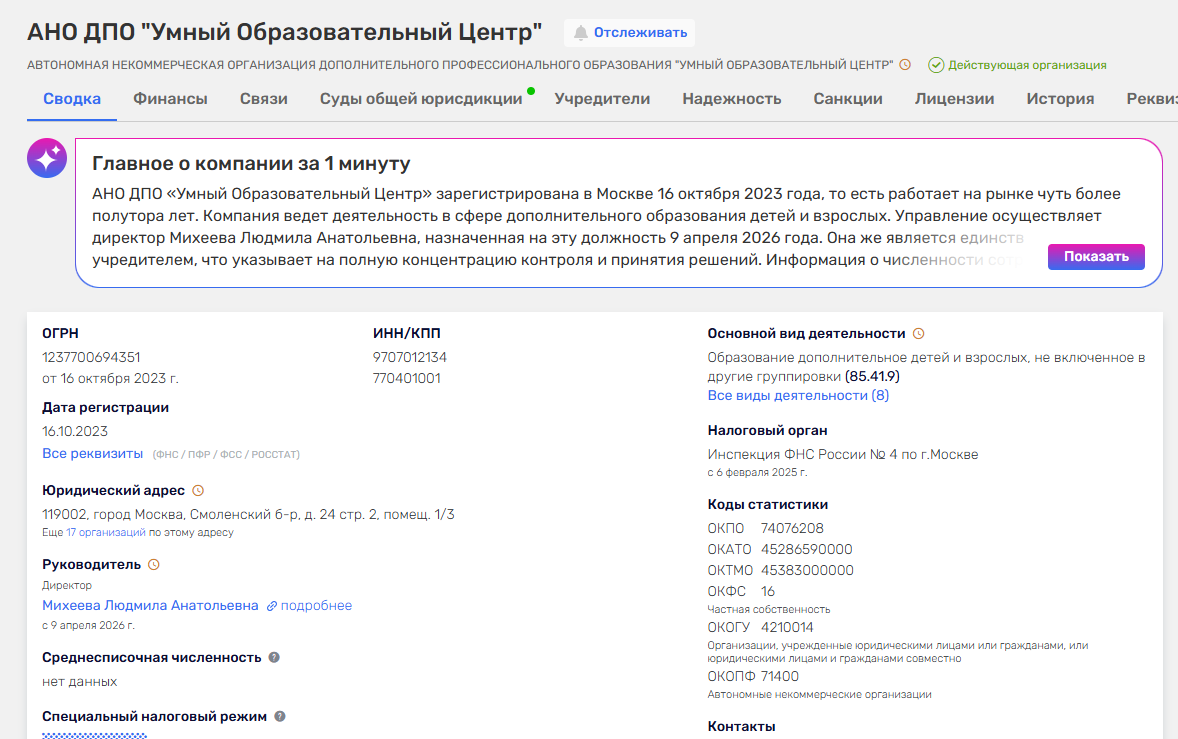Click clock icon beside Руководитель

coord(154,565)
